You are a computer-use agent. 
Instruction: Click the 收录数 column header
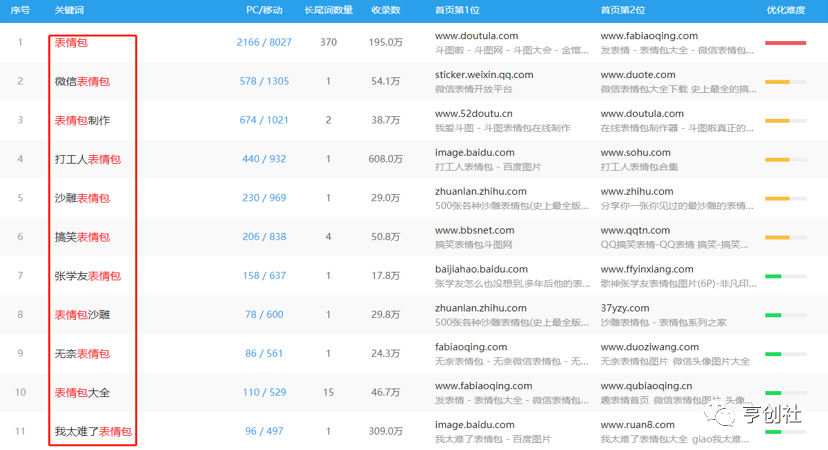[385, 10]
